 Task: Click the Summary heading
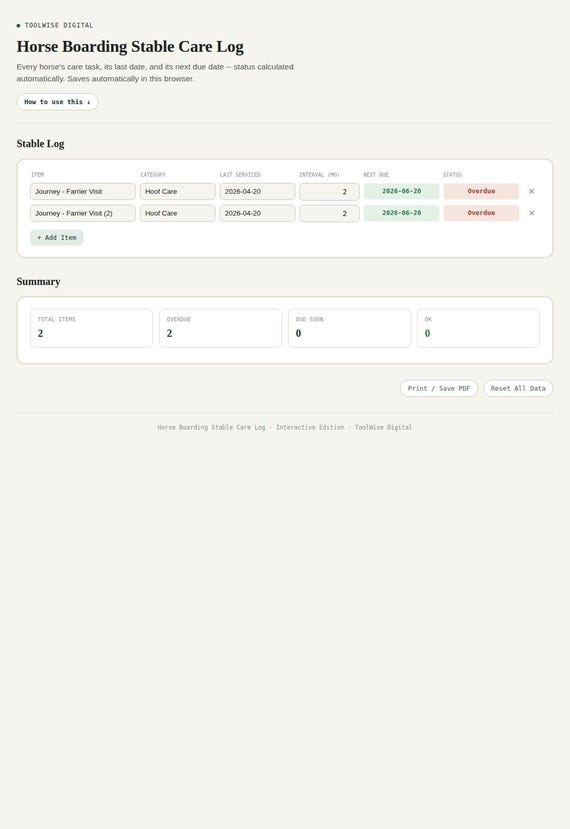[38, 282]
